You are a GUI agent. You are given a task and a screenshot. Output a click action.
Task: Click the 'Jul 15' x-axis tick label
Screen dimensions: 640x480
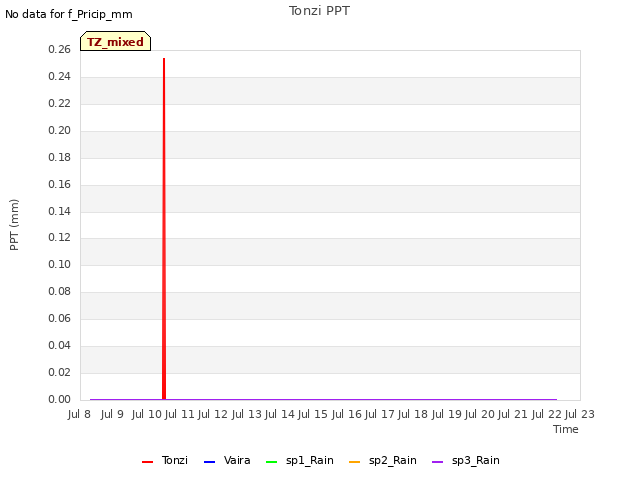[313, 414]
